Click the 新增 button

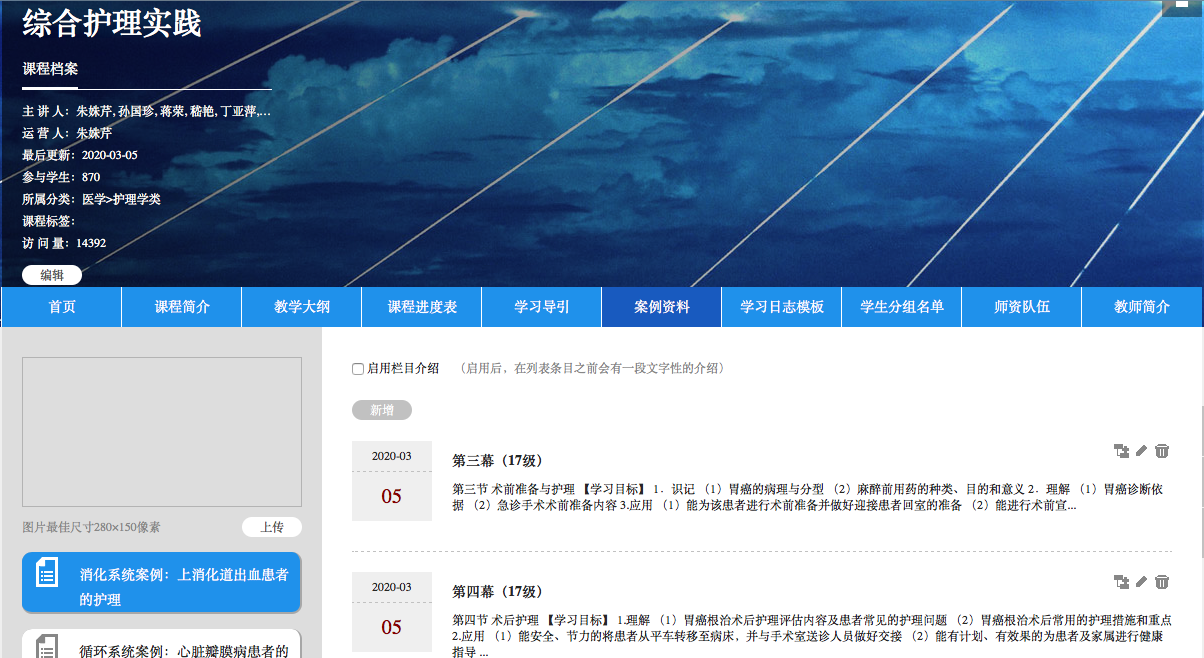point(381,410)
